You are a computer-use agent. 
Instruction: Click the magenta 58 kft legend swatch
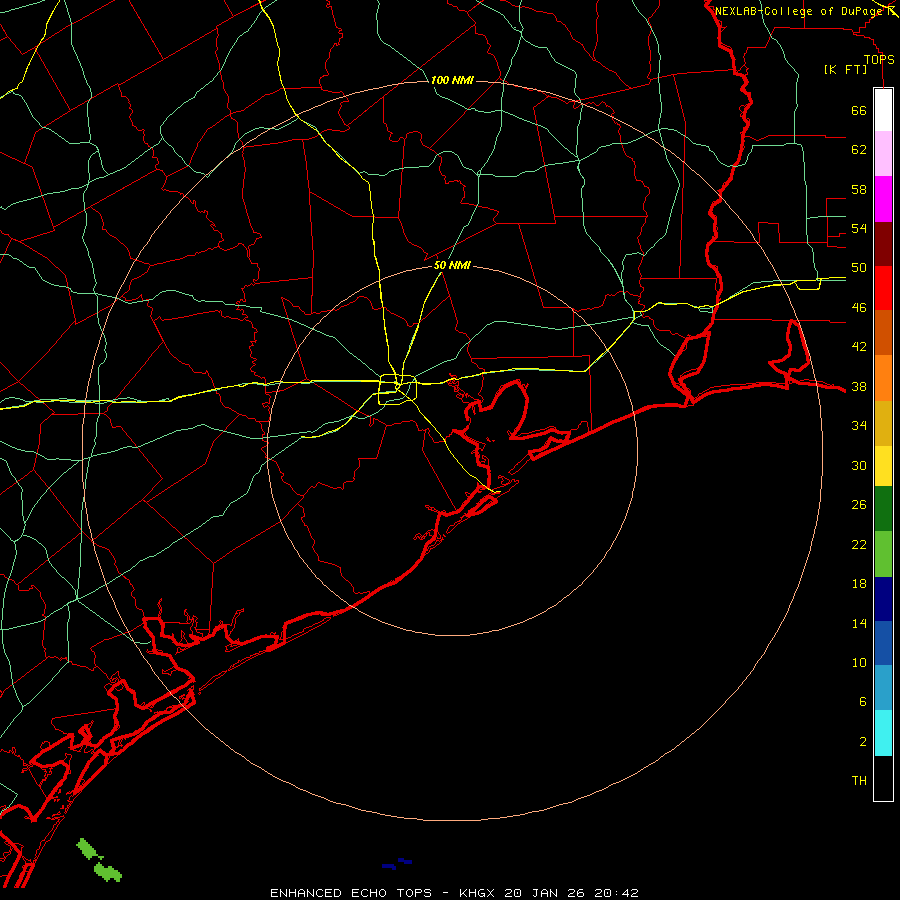(883, 199)
